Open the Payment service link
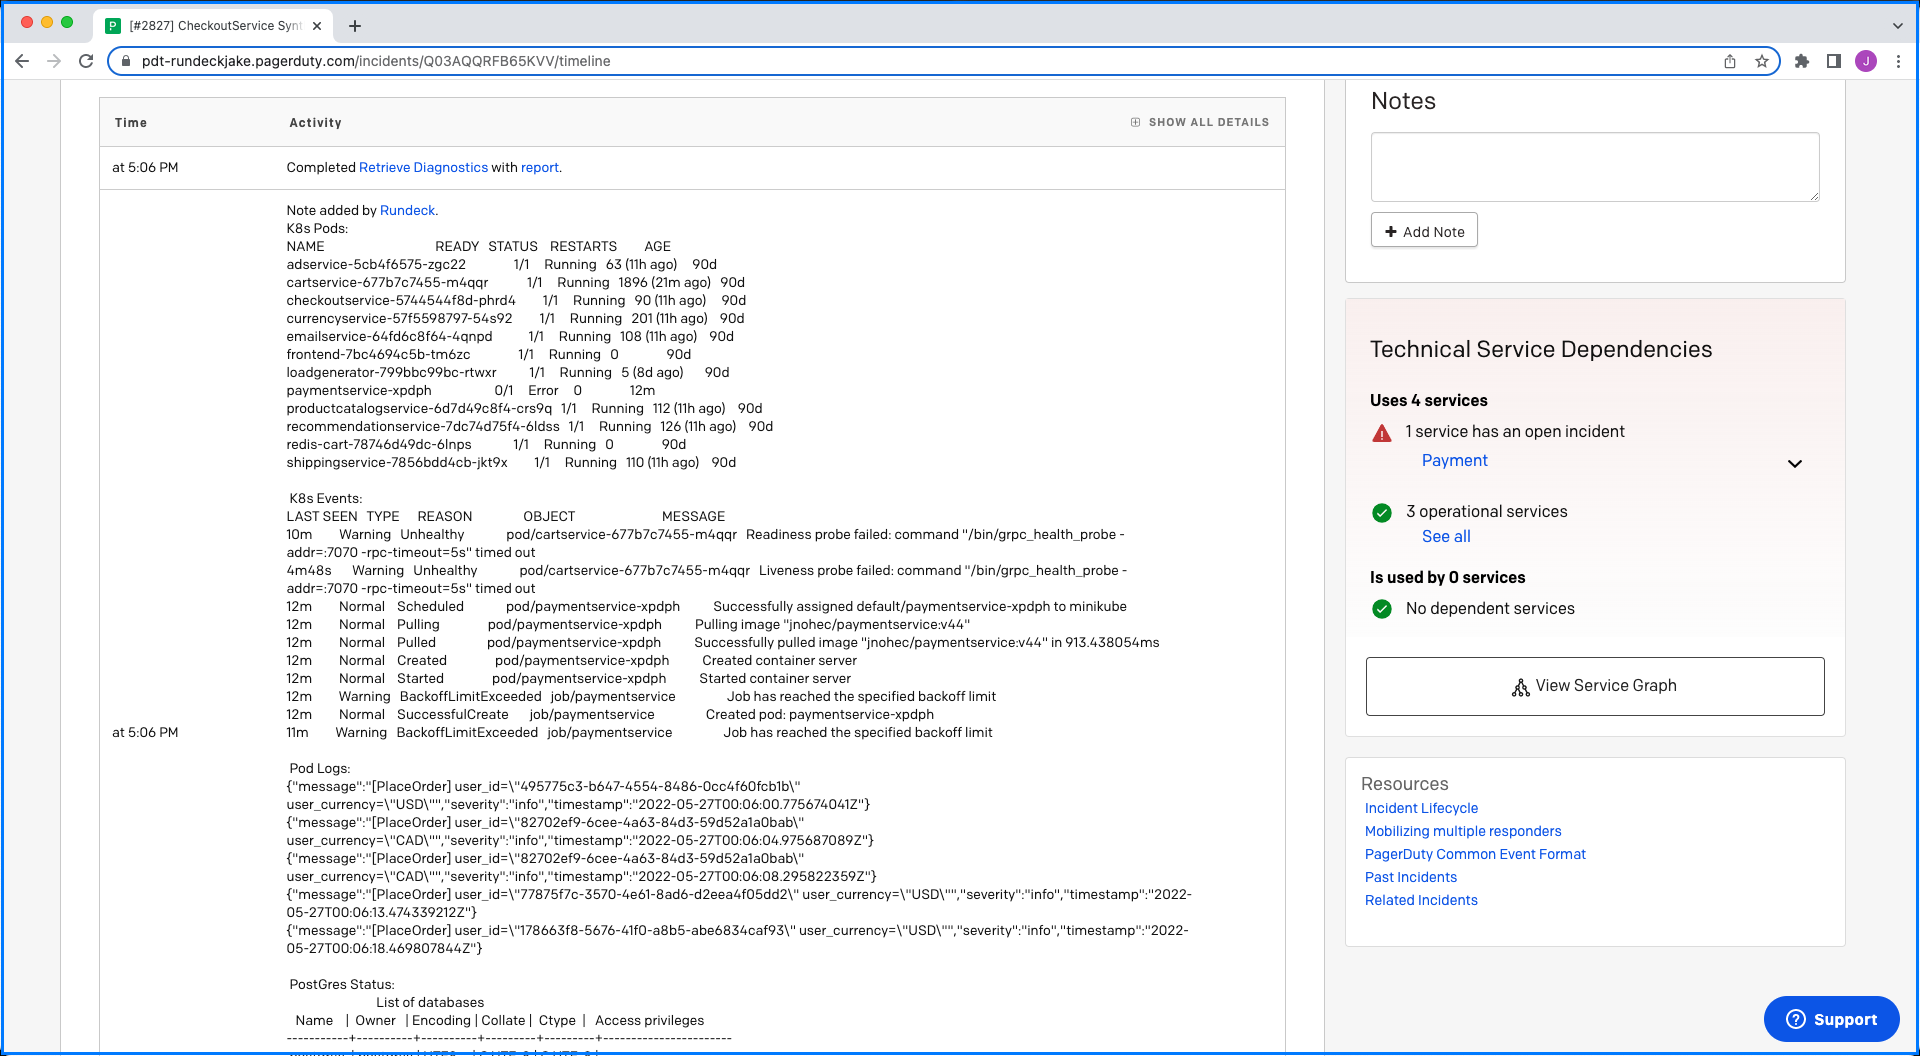This screenshot has width=1920, height=1056. (x=1454, y=460)
